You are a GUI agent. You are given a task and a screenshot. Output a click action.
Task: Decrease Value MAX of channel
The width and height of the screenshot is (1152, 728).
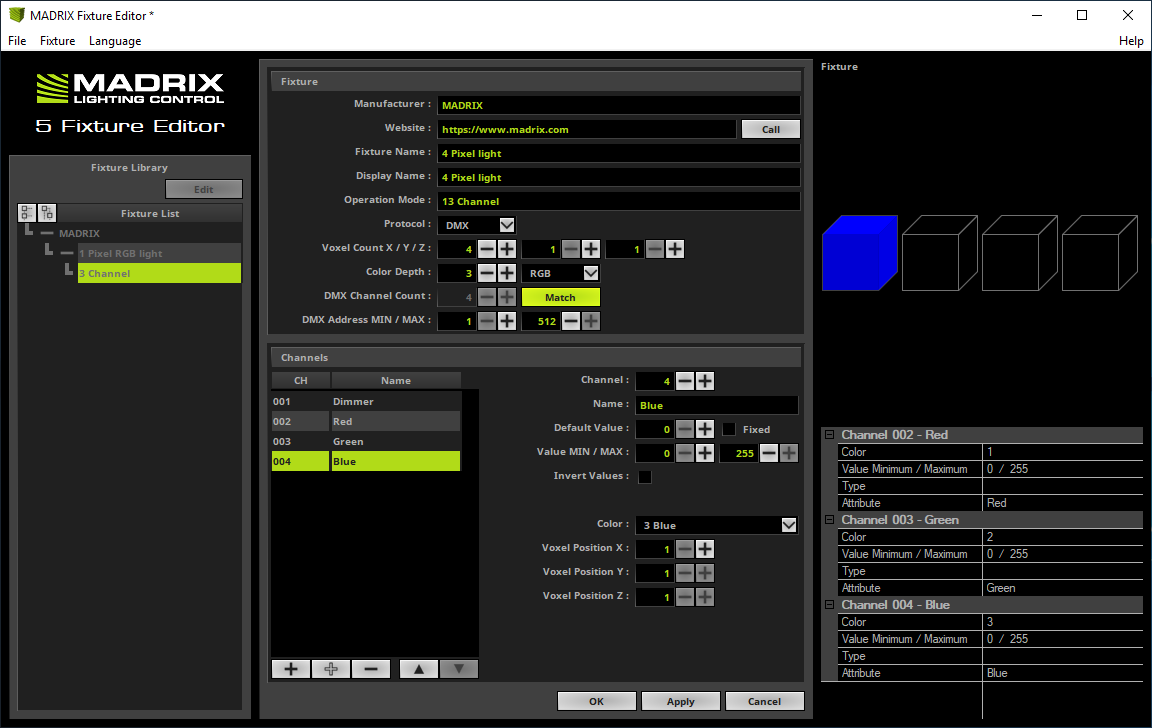click(x=768, y=453)
